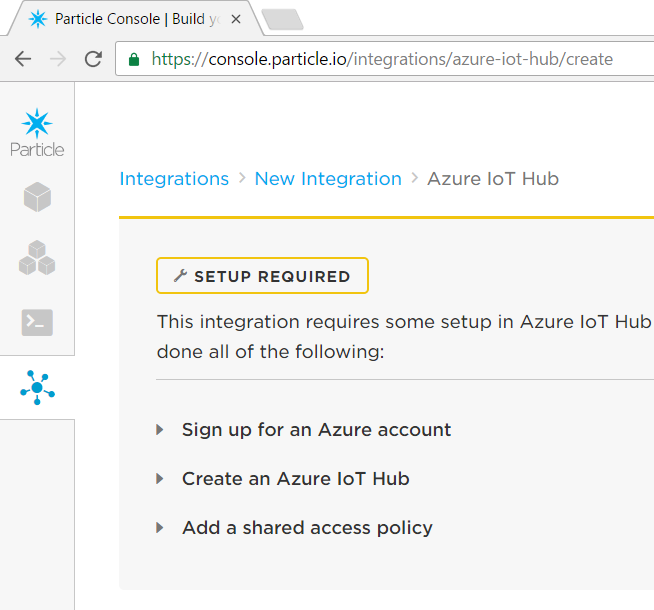Click the green secure lock icon

tap(134, 59)
